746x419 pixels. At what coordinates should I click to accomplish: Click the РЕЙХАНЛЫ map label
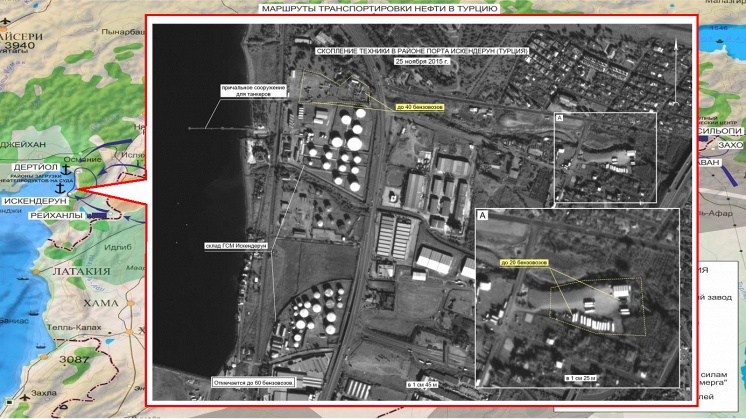click(x=57, y=216)
